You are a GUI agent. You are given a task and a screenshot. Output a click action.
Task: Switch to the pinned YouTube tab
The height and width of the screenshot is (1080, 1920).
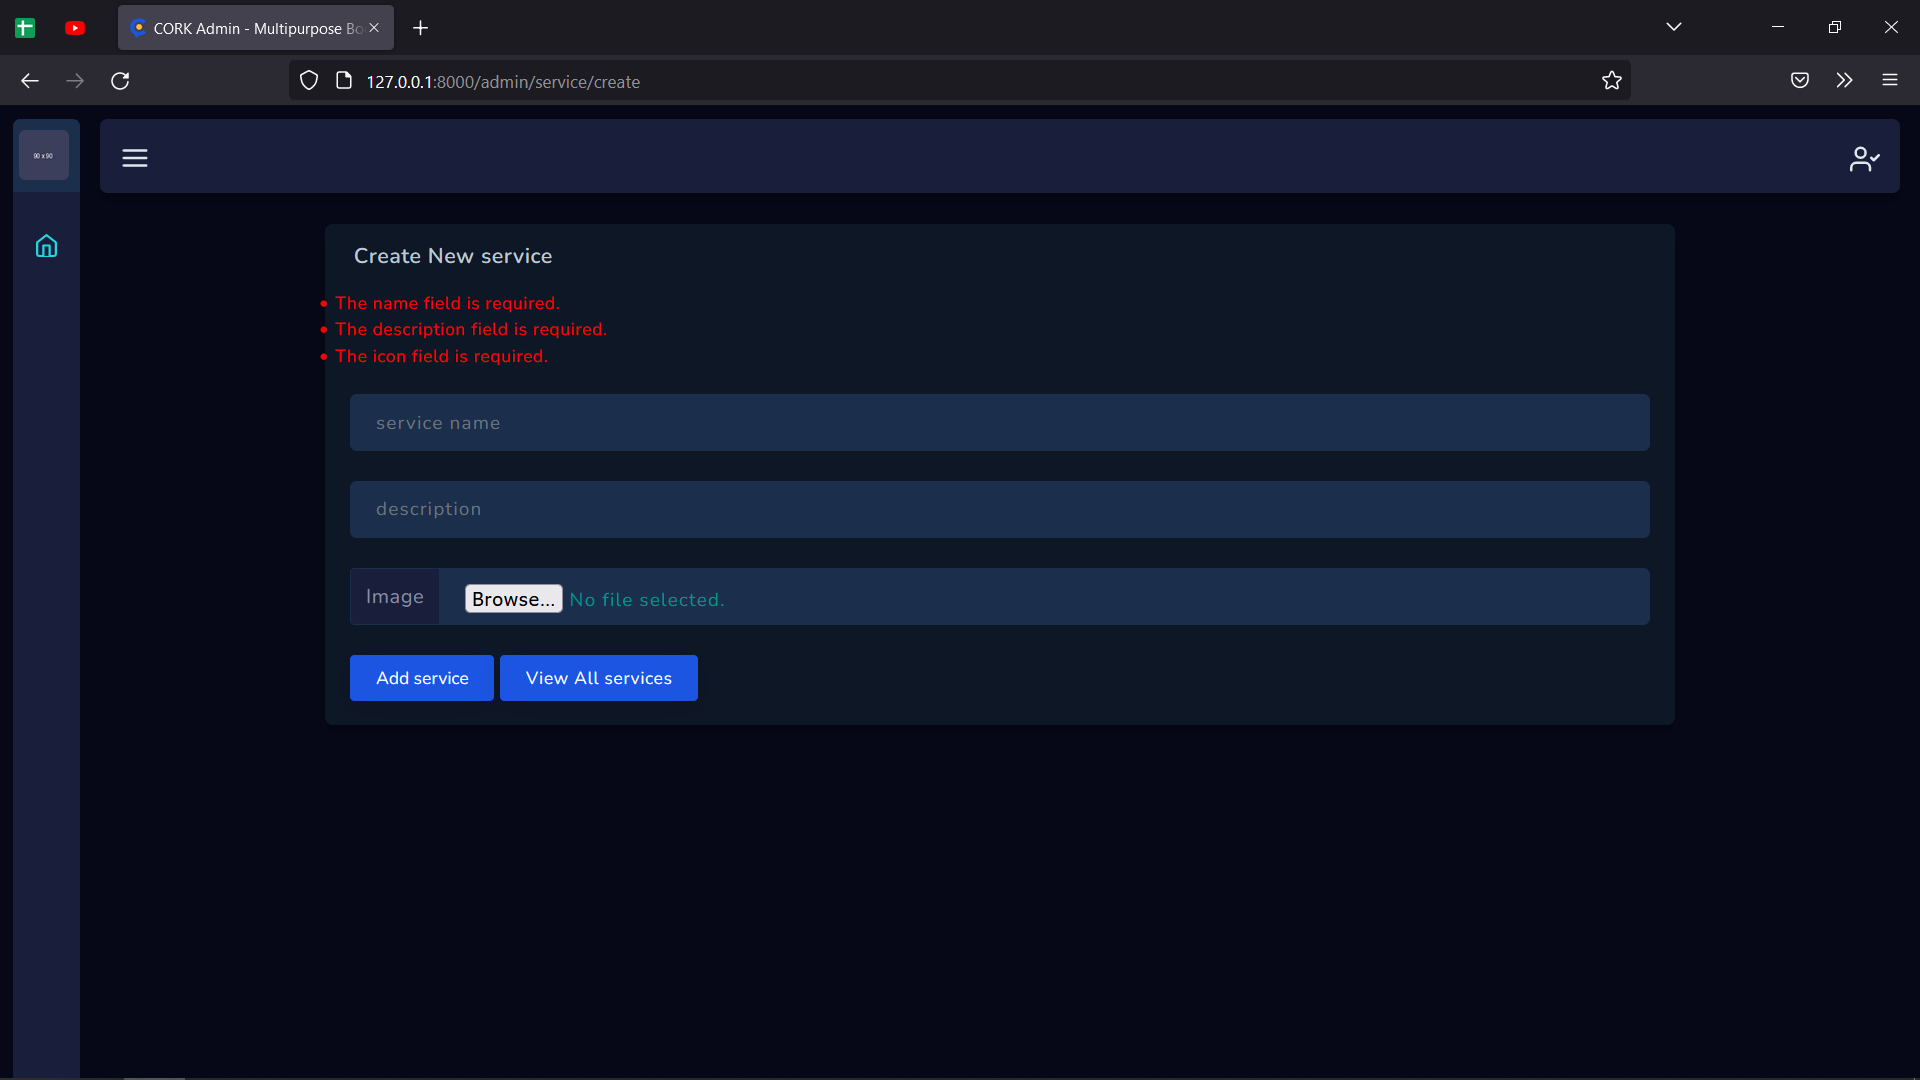click(x=75, y=28)
